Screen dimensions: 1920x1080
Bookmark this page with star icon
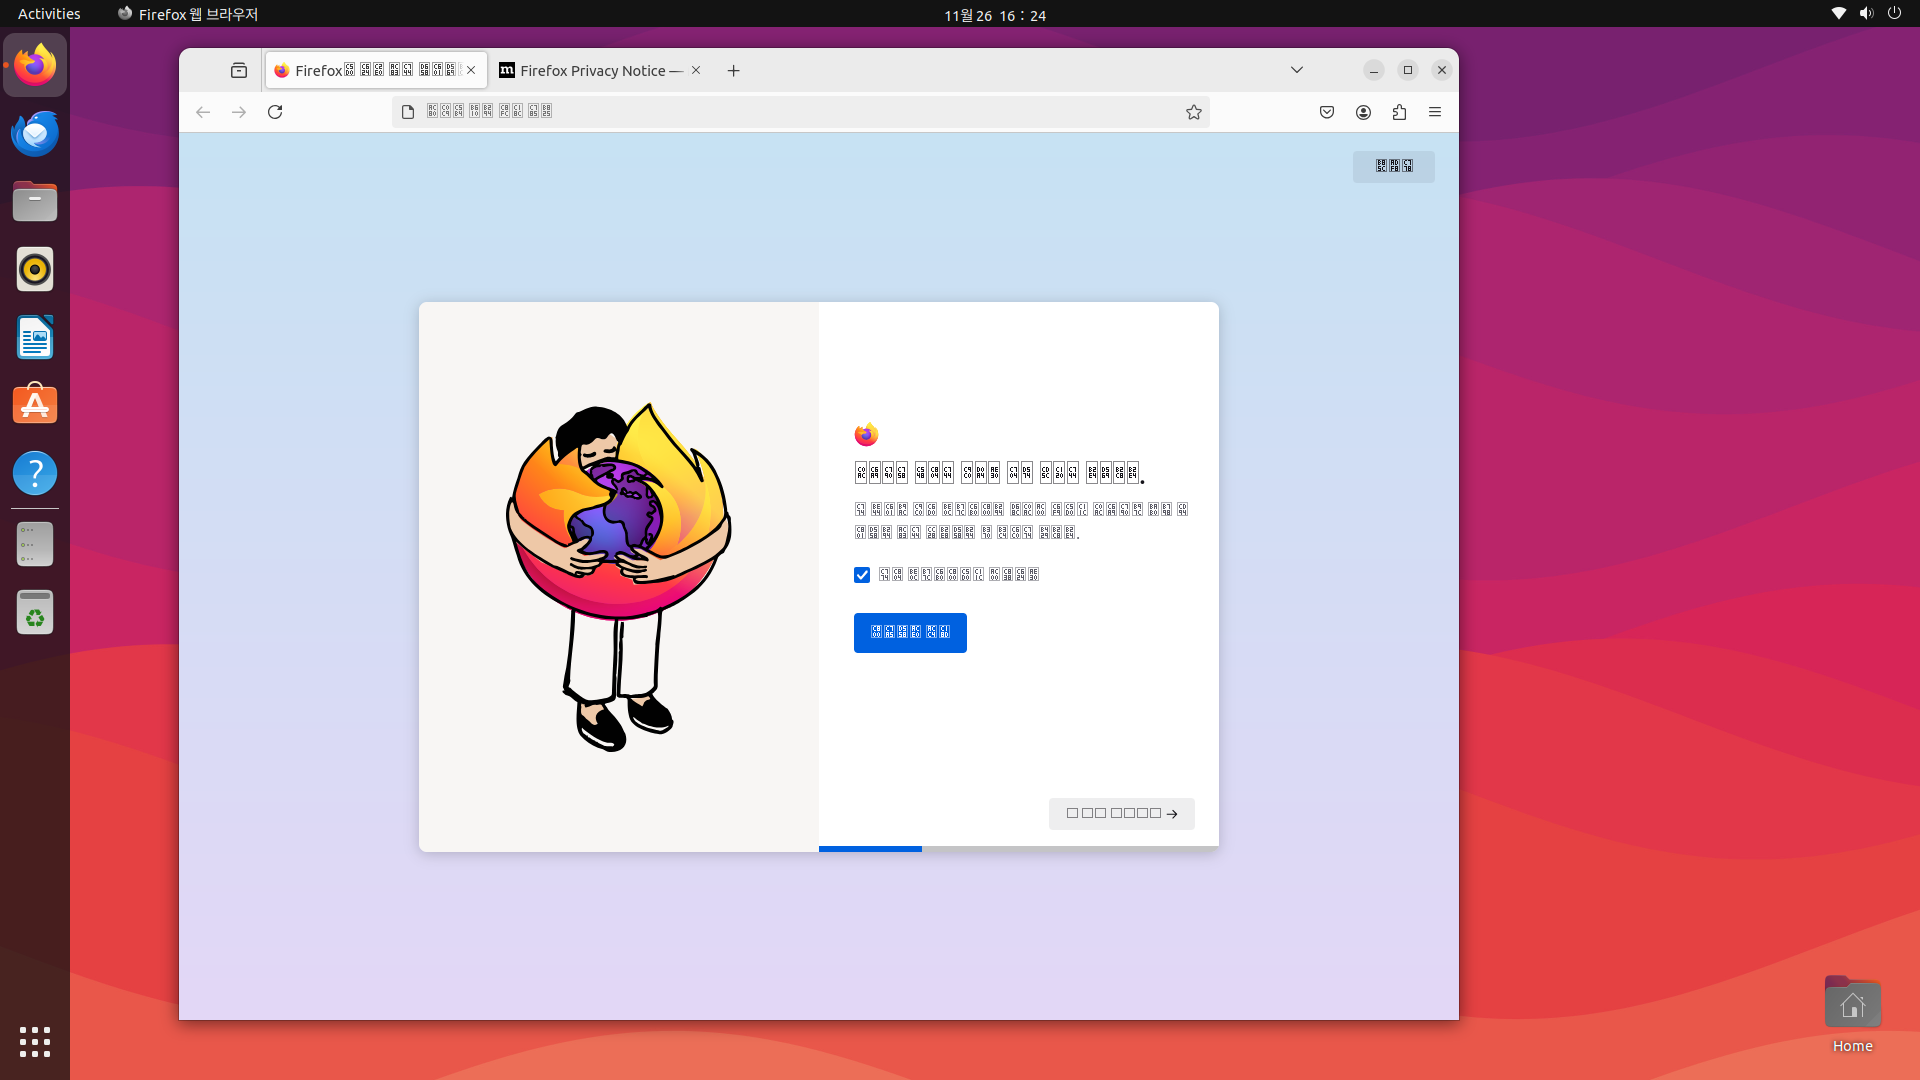1193,112
